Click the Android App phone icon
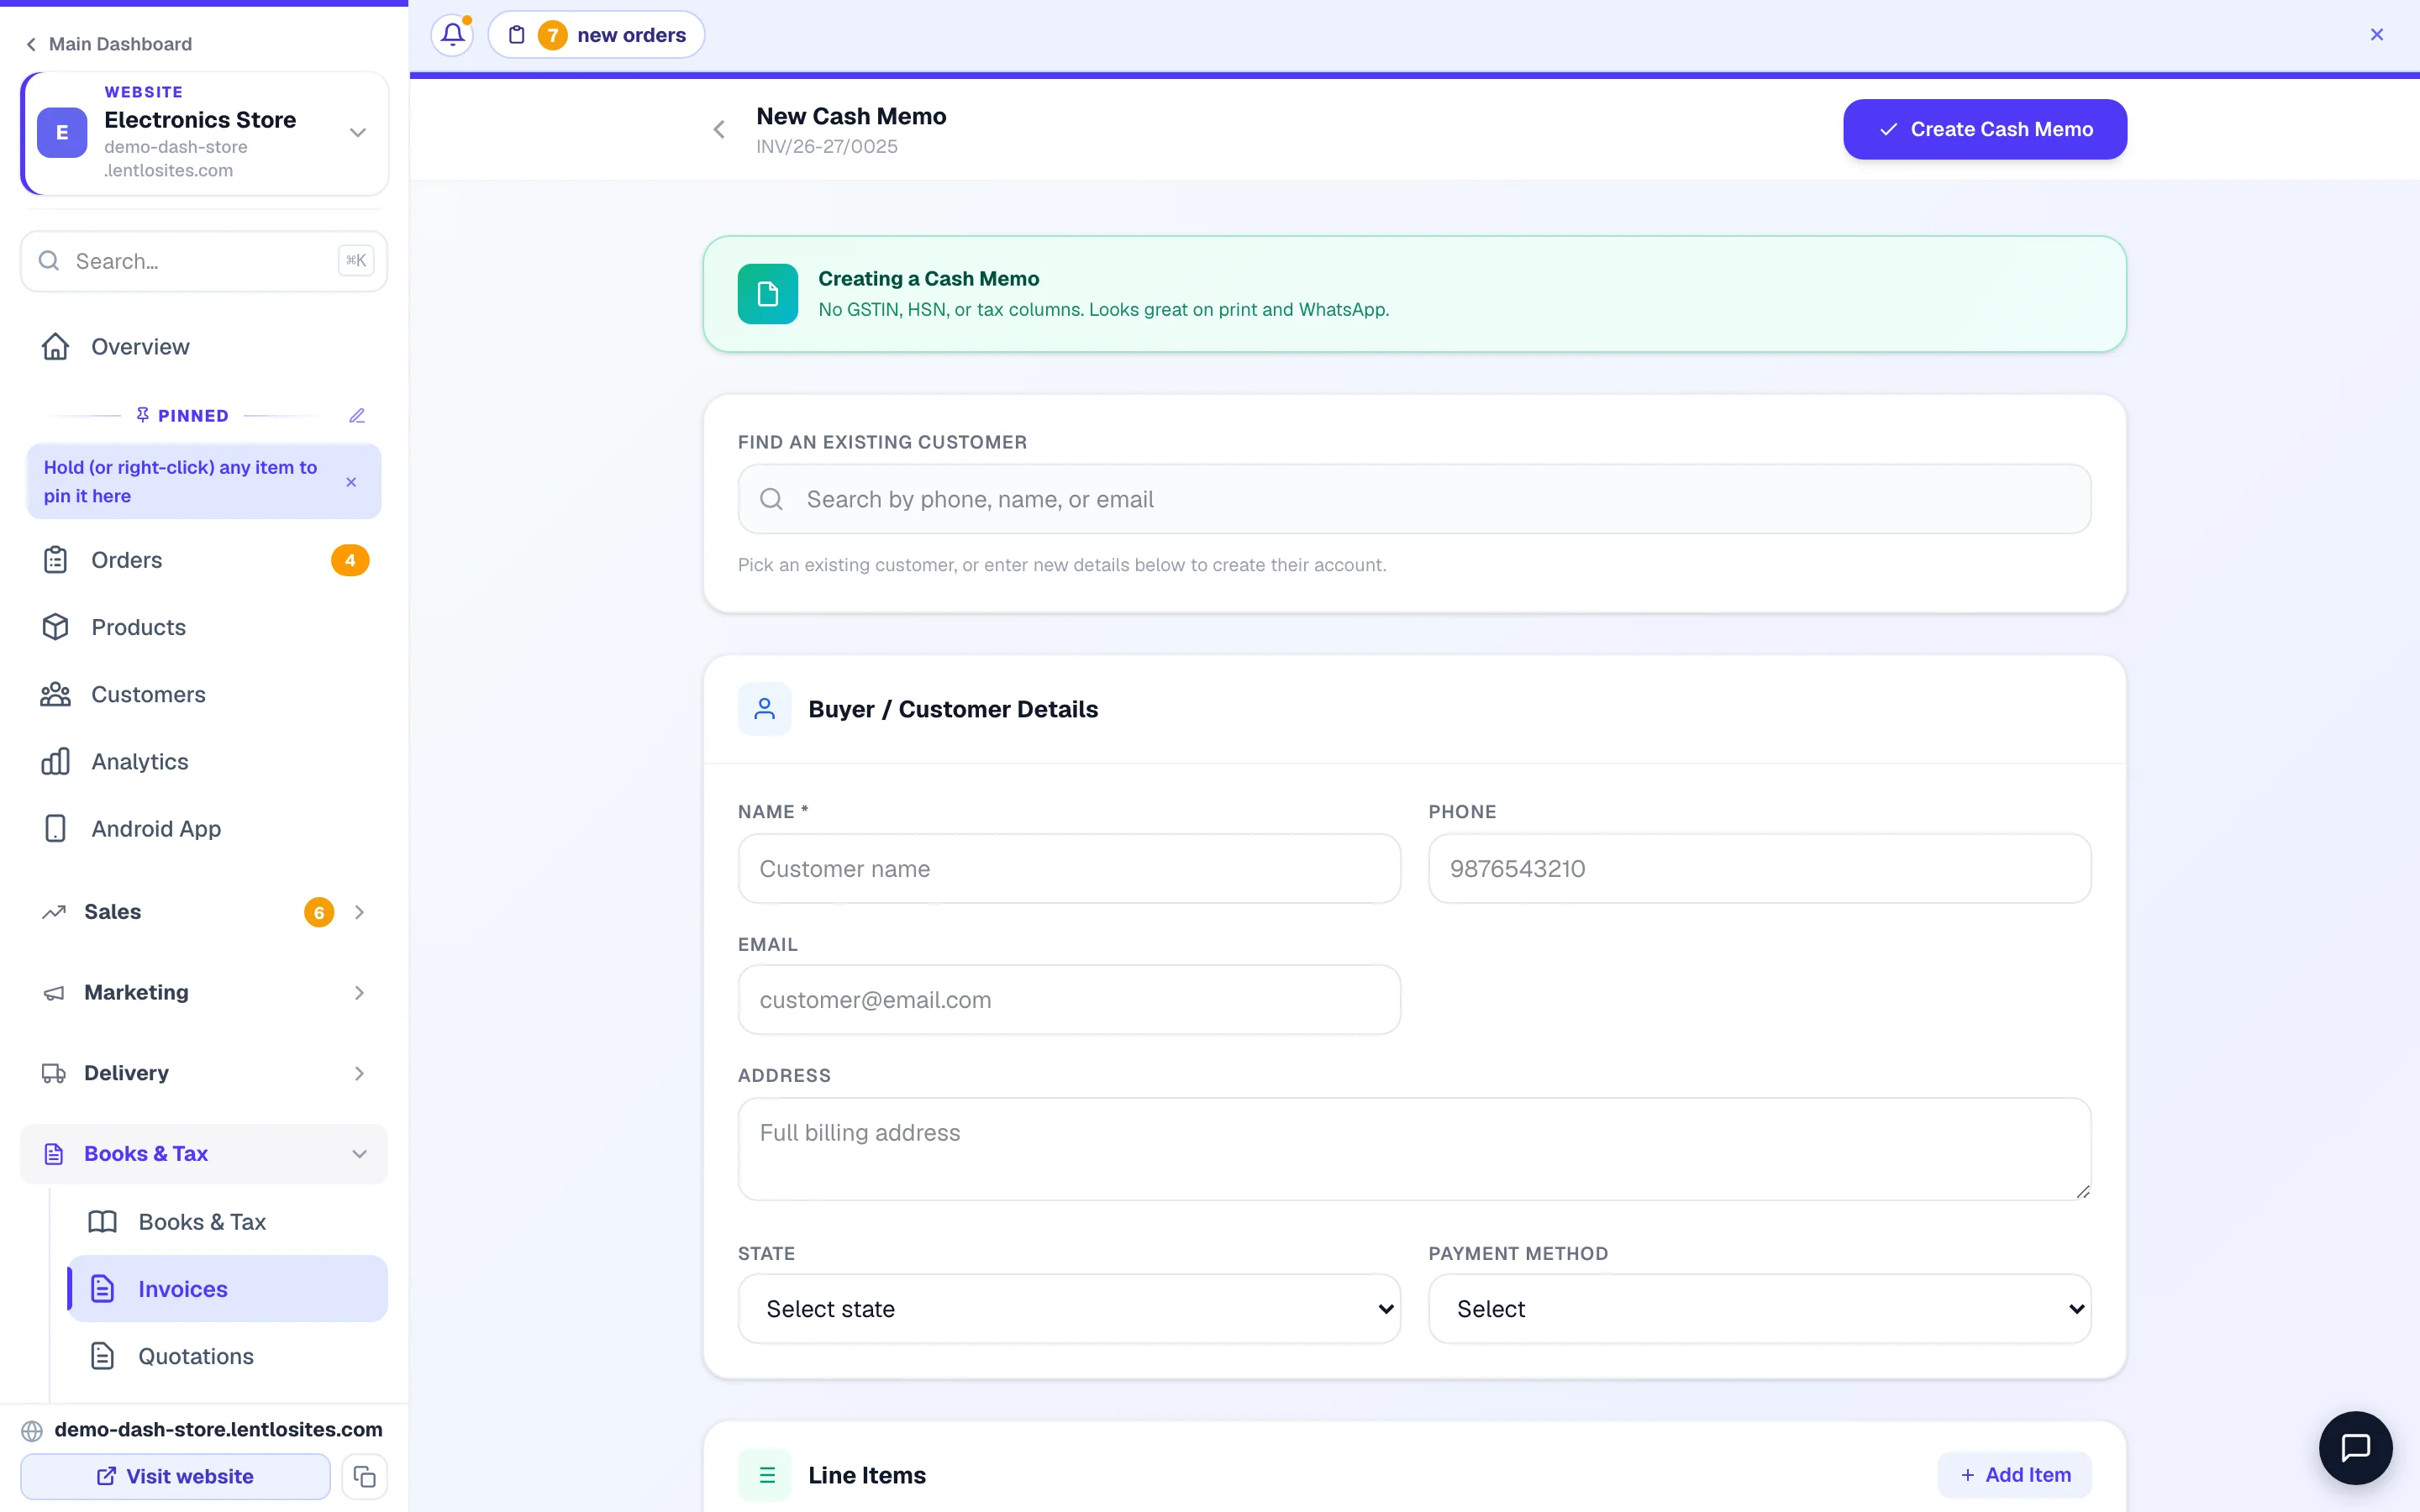The width and height of the screenshot is (2420, 1512). point(55,829)
